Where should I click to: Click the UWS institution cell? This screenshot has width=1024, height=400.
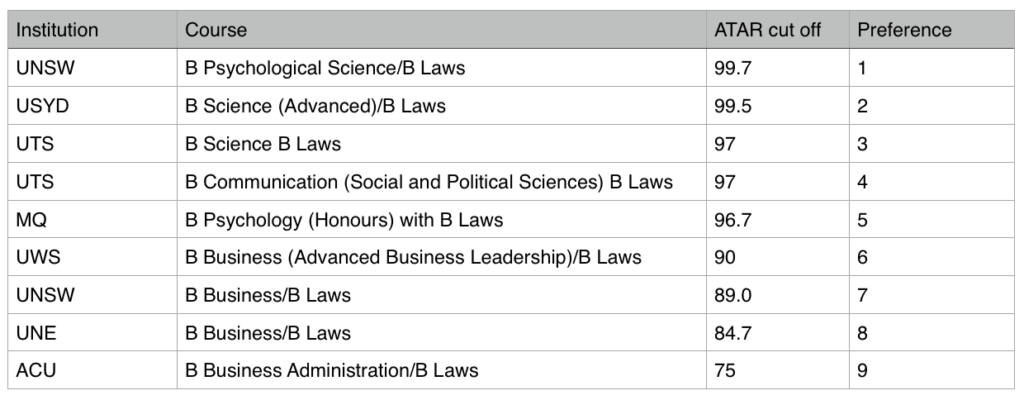click(38, 258)
